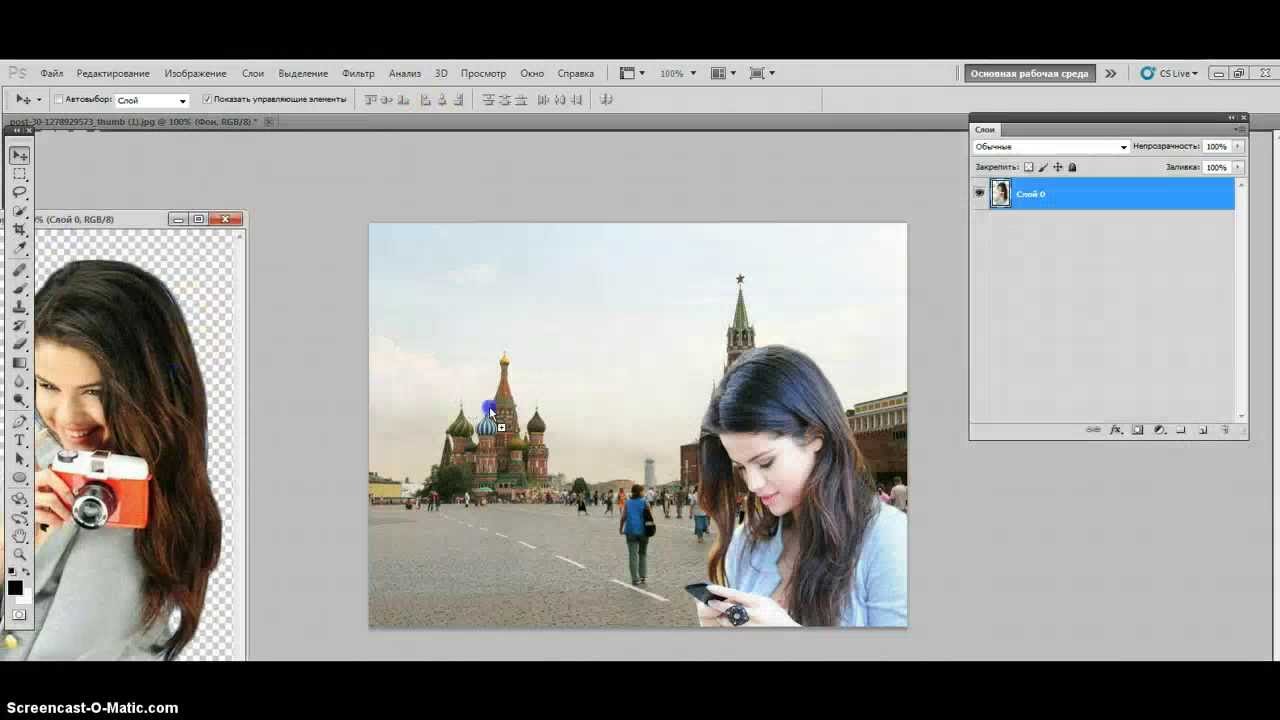Screen dimensions: 1280x720
Task: Delete layer using the trash icon
Action: [x=1225, y=430]
